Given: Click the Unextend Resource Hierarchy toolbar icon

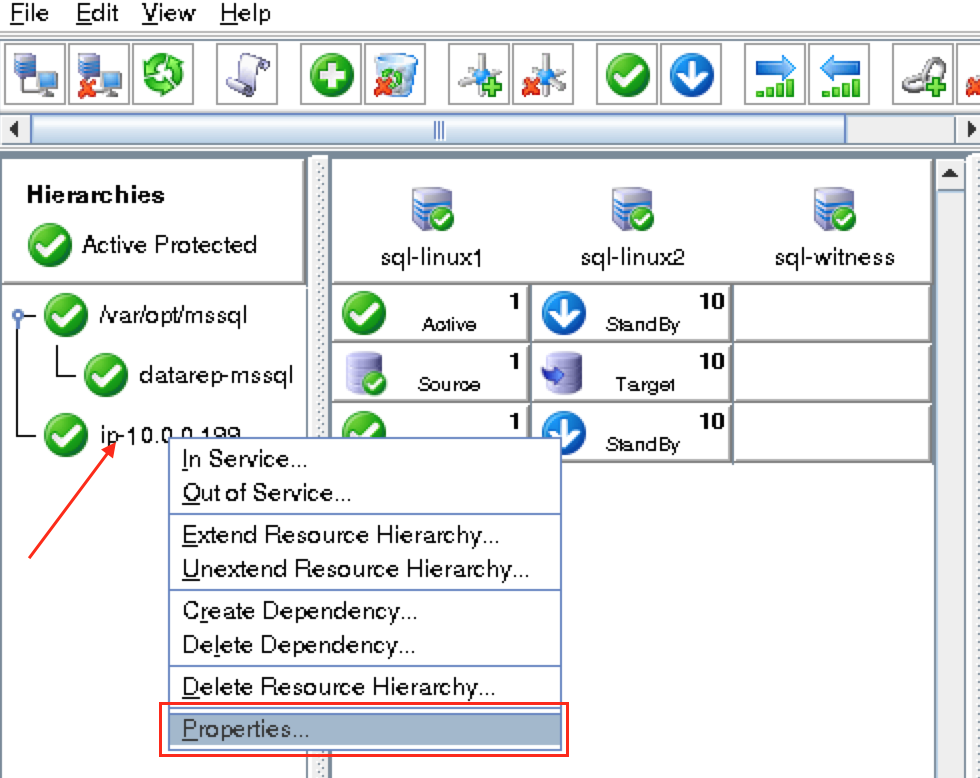Looking at the screenshot, I should click(x=839, y=74).
